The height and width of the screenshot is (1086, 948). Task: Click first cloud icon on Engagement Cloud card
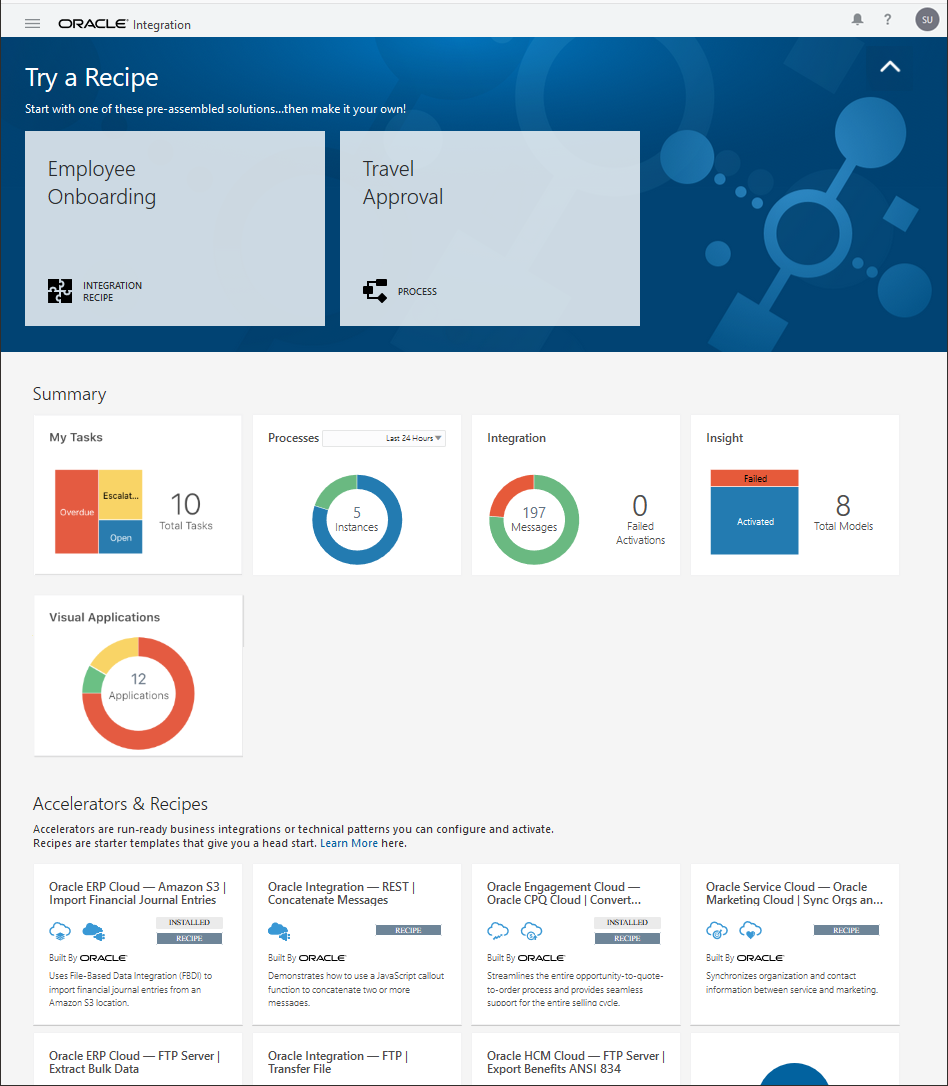(x=498, y=931)
